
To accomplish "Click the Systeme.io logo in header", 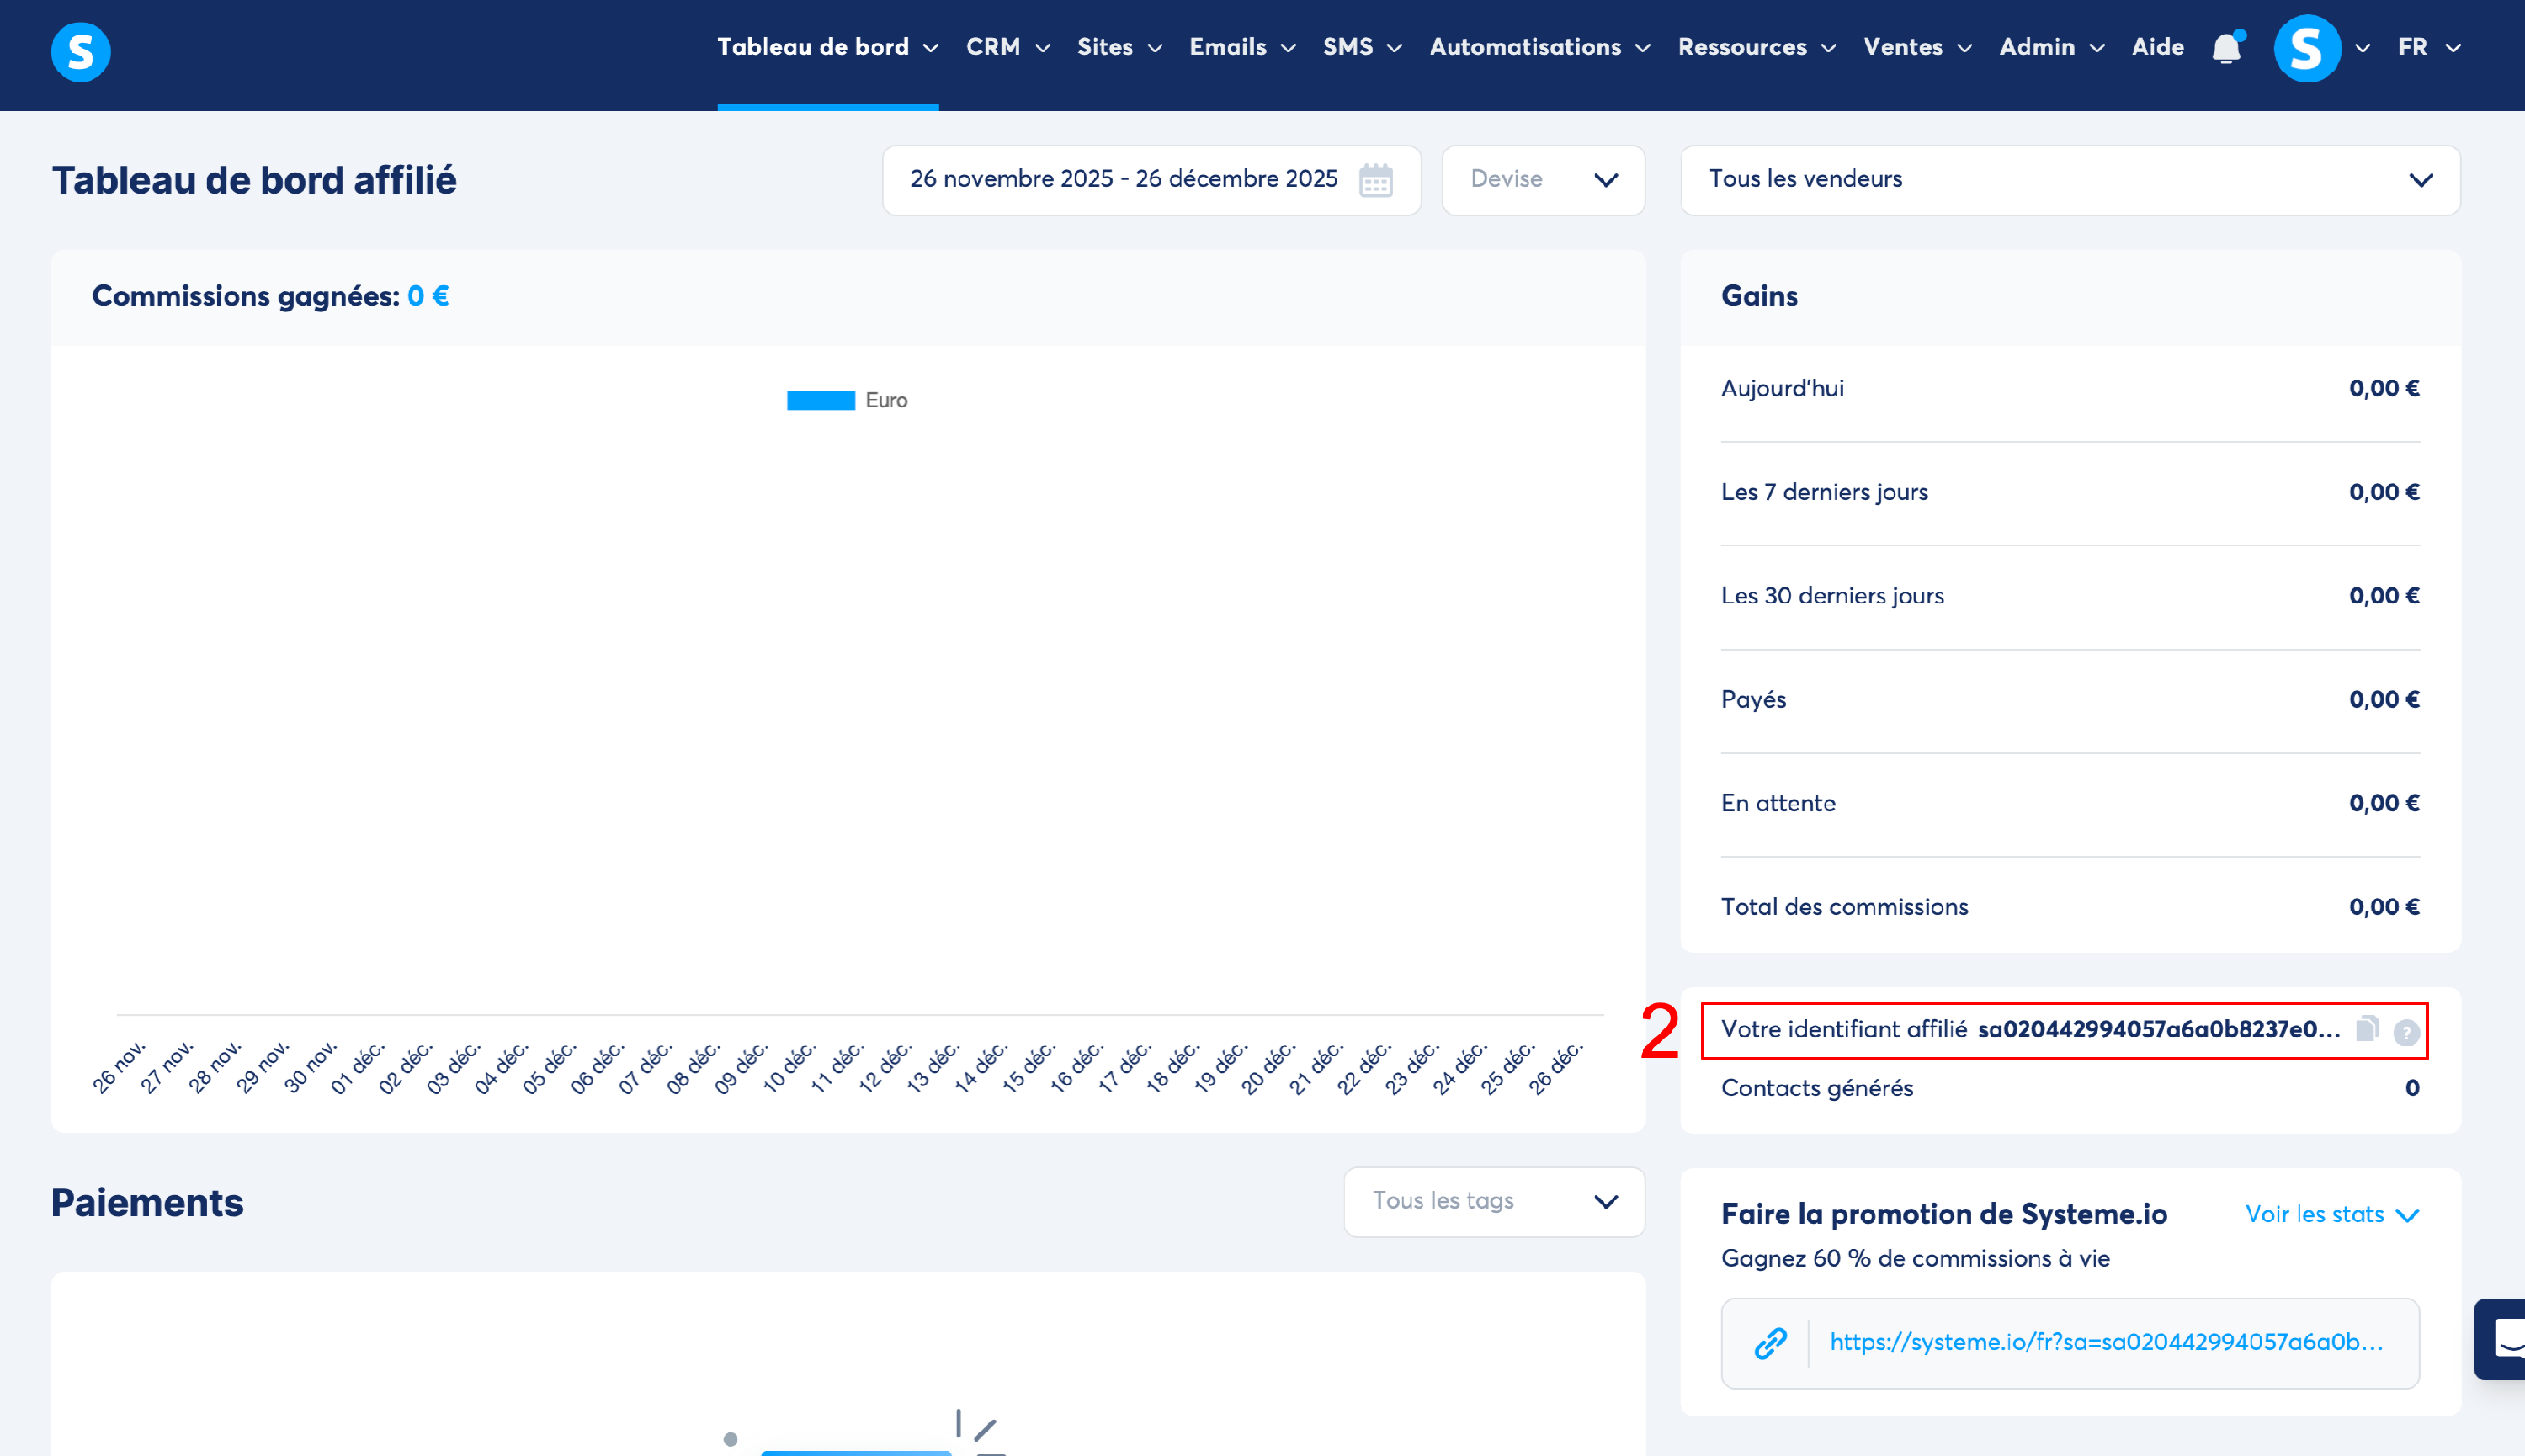I will point(80,51).
